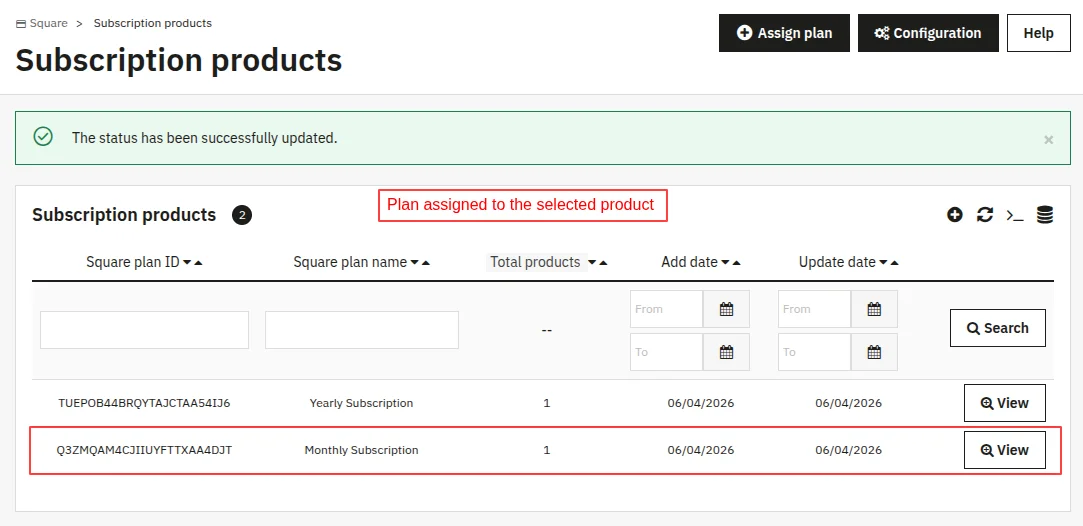Sort Square plan ID descending
Screen dimensions: 1083x526
(186, 262)
